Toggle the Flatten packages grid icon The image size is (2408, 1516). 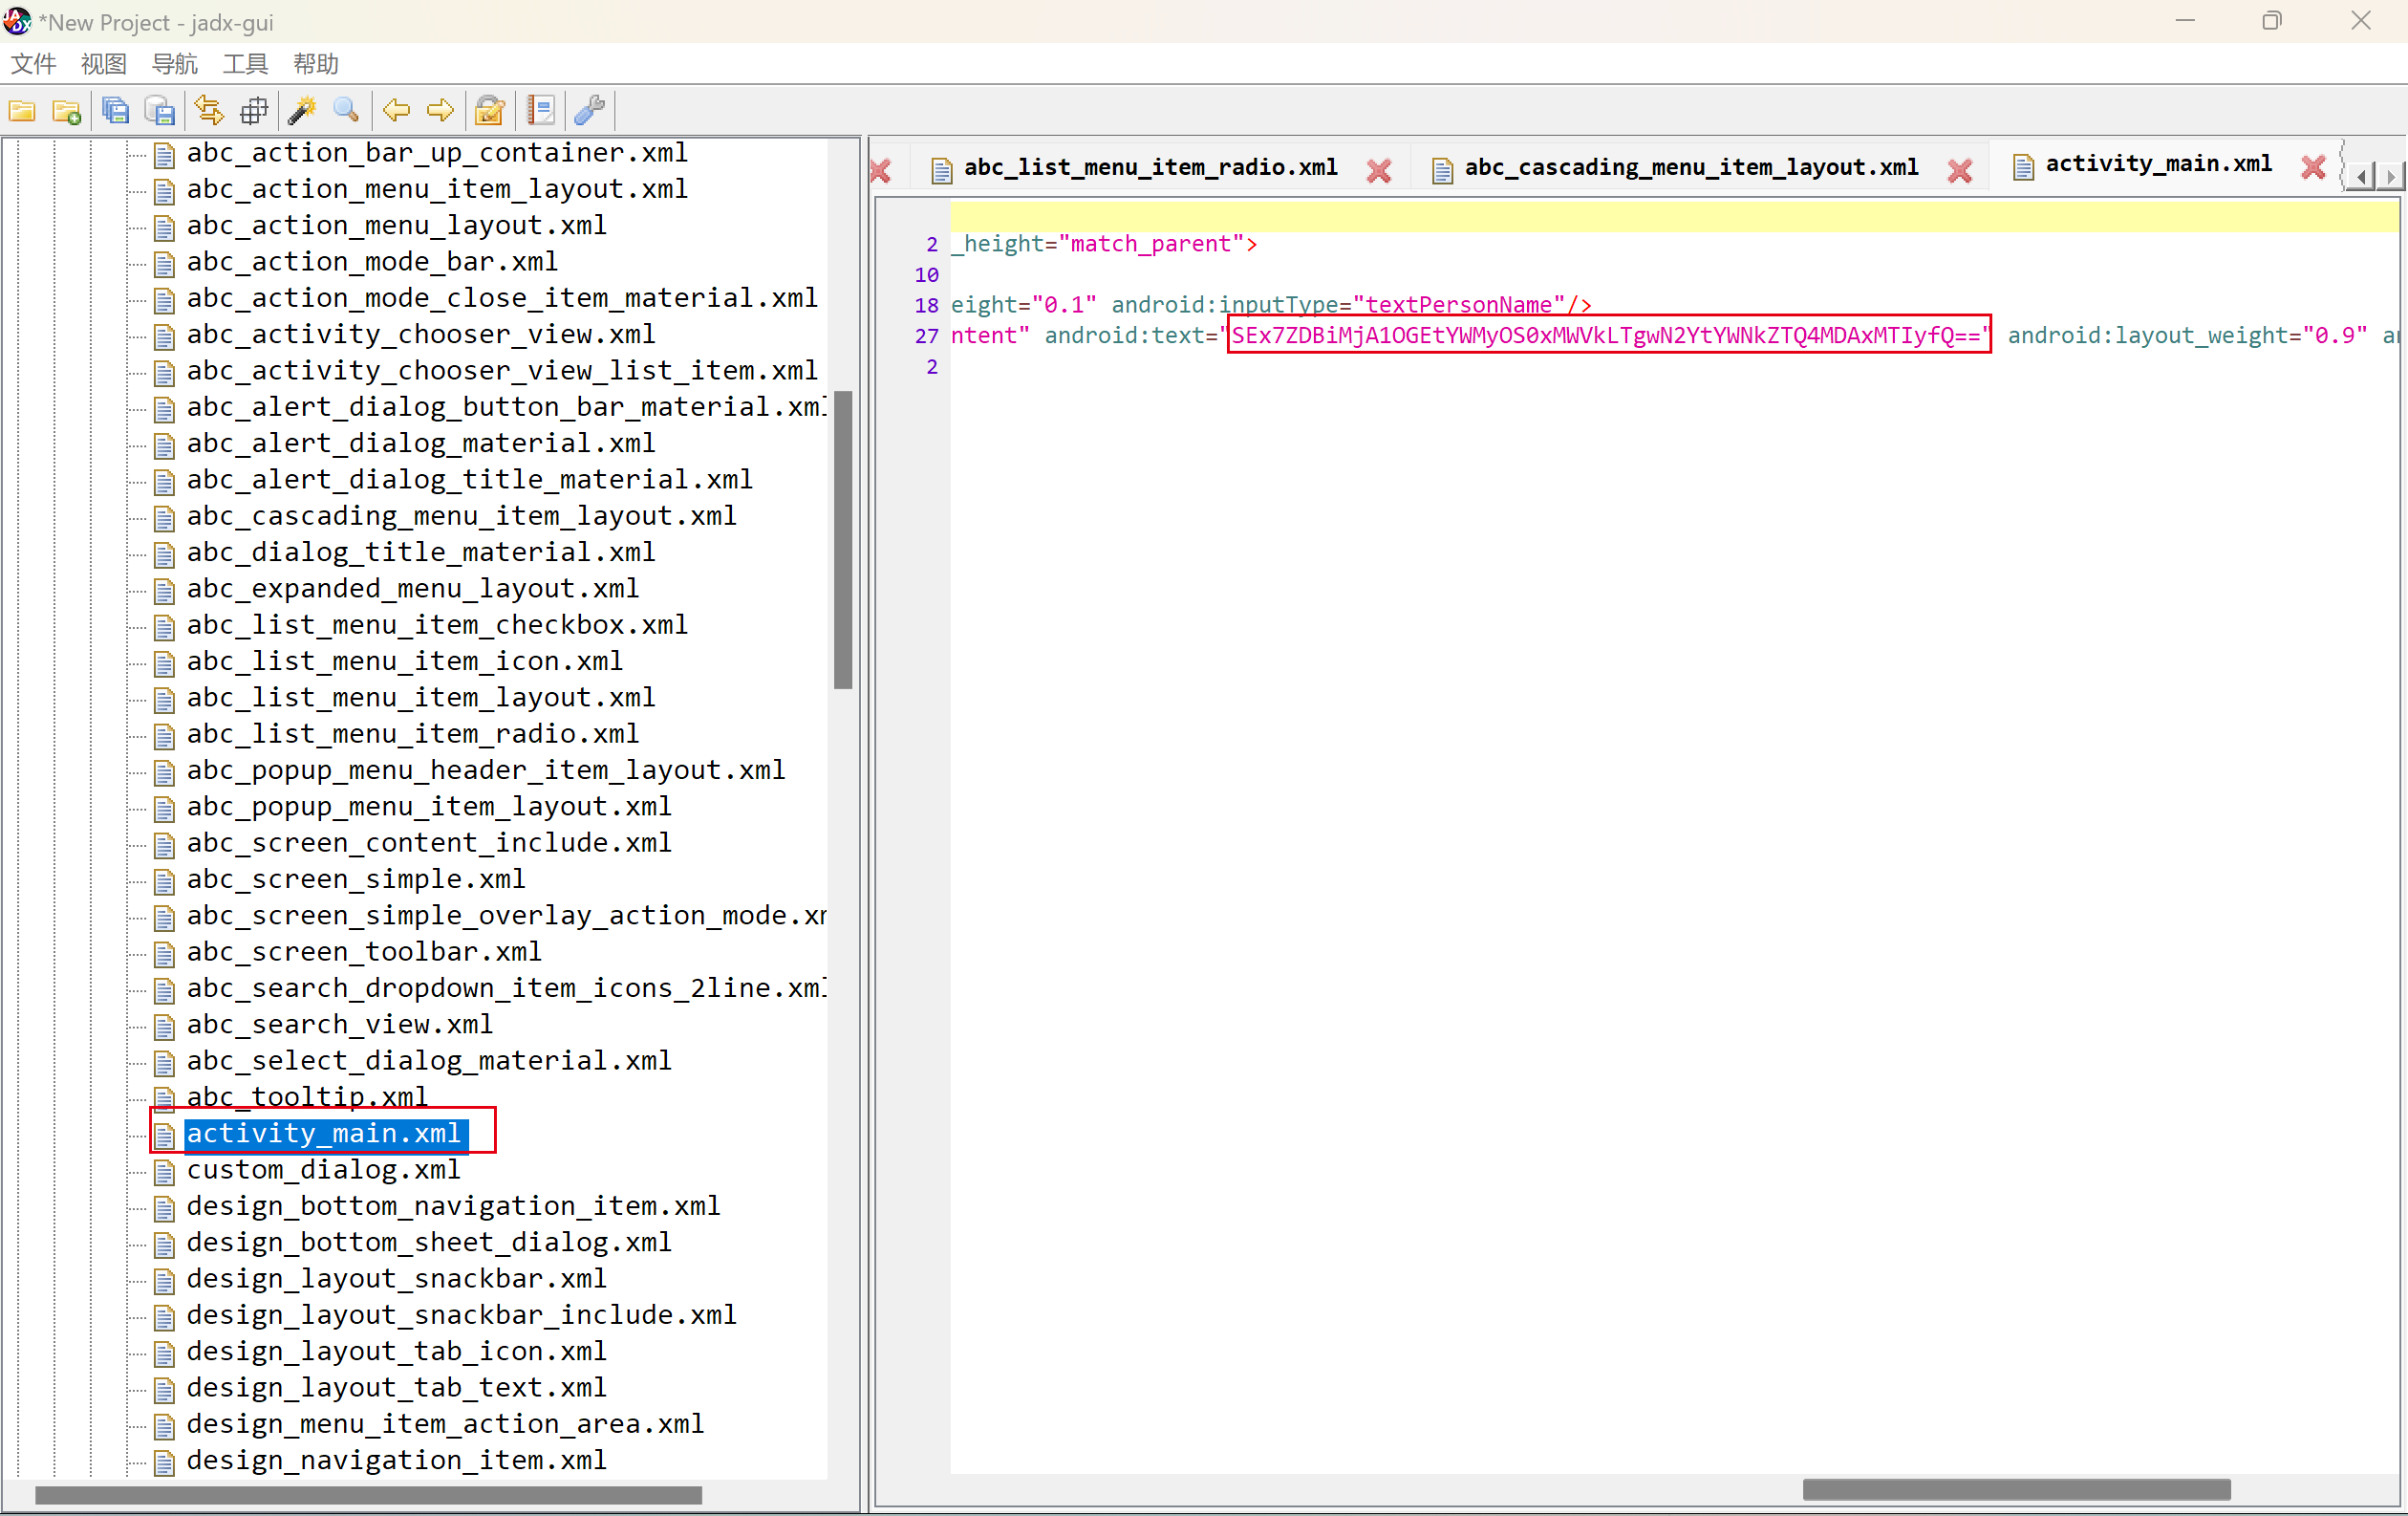[x=254, y=110]
